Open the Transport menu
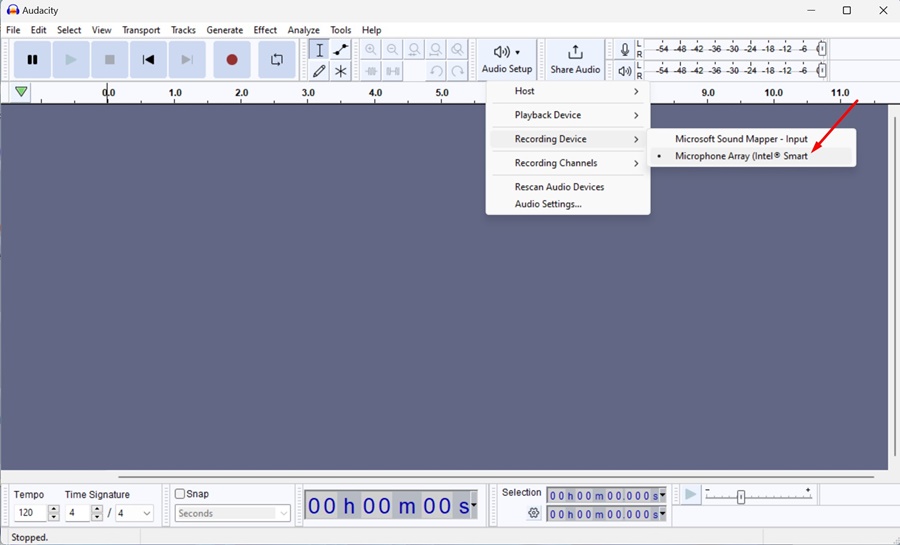Viewport: 900px width, 545px height. (x=141, y=30)
